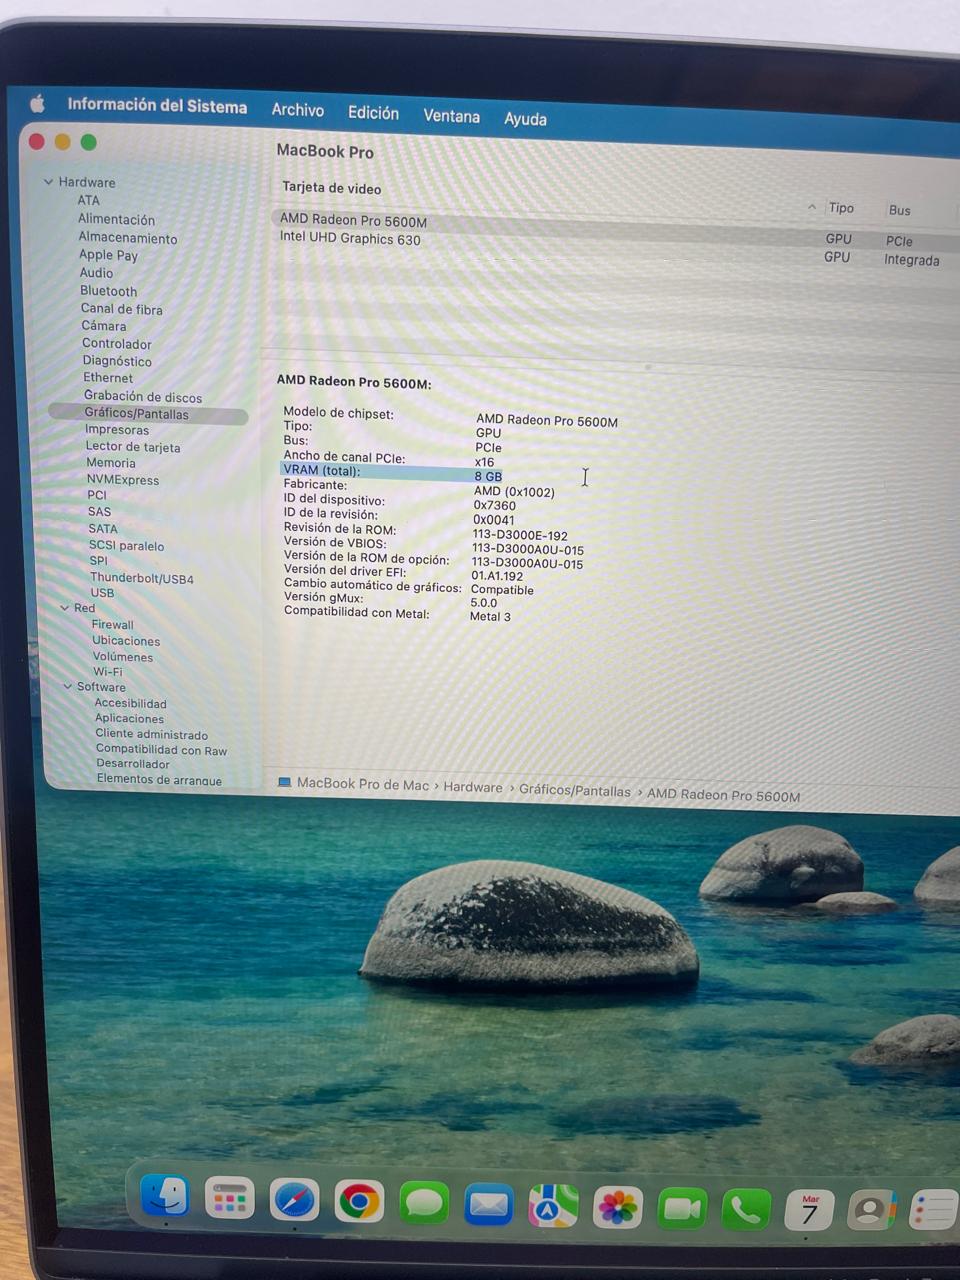This screenshot has width=960, height=1280.
Task: Open Calendar app in the Dock
Action: click(810, 1211)
